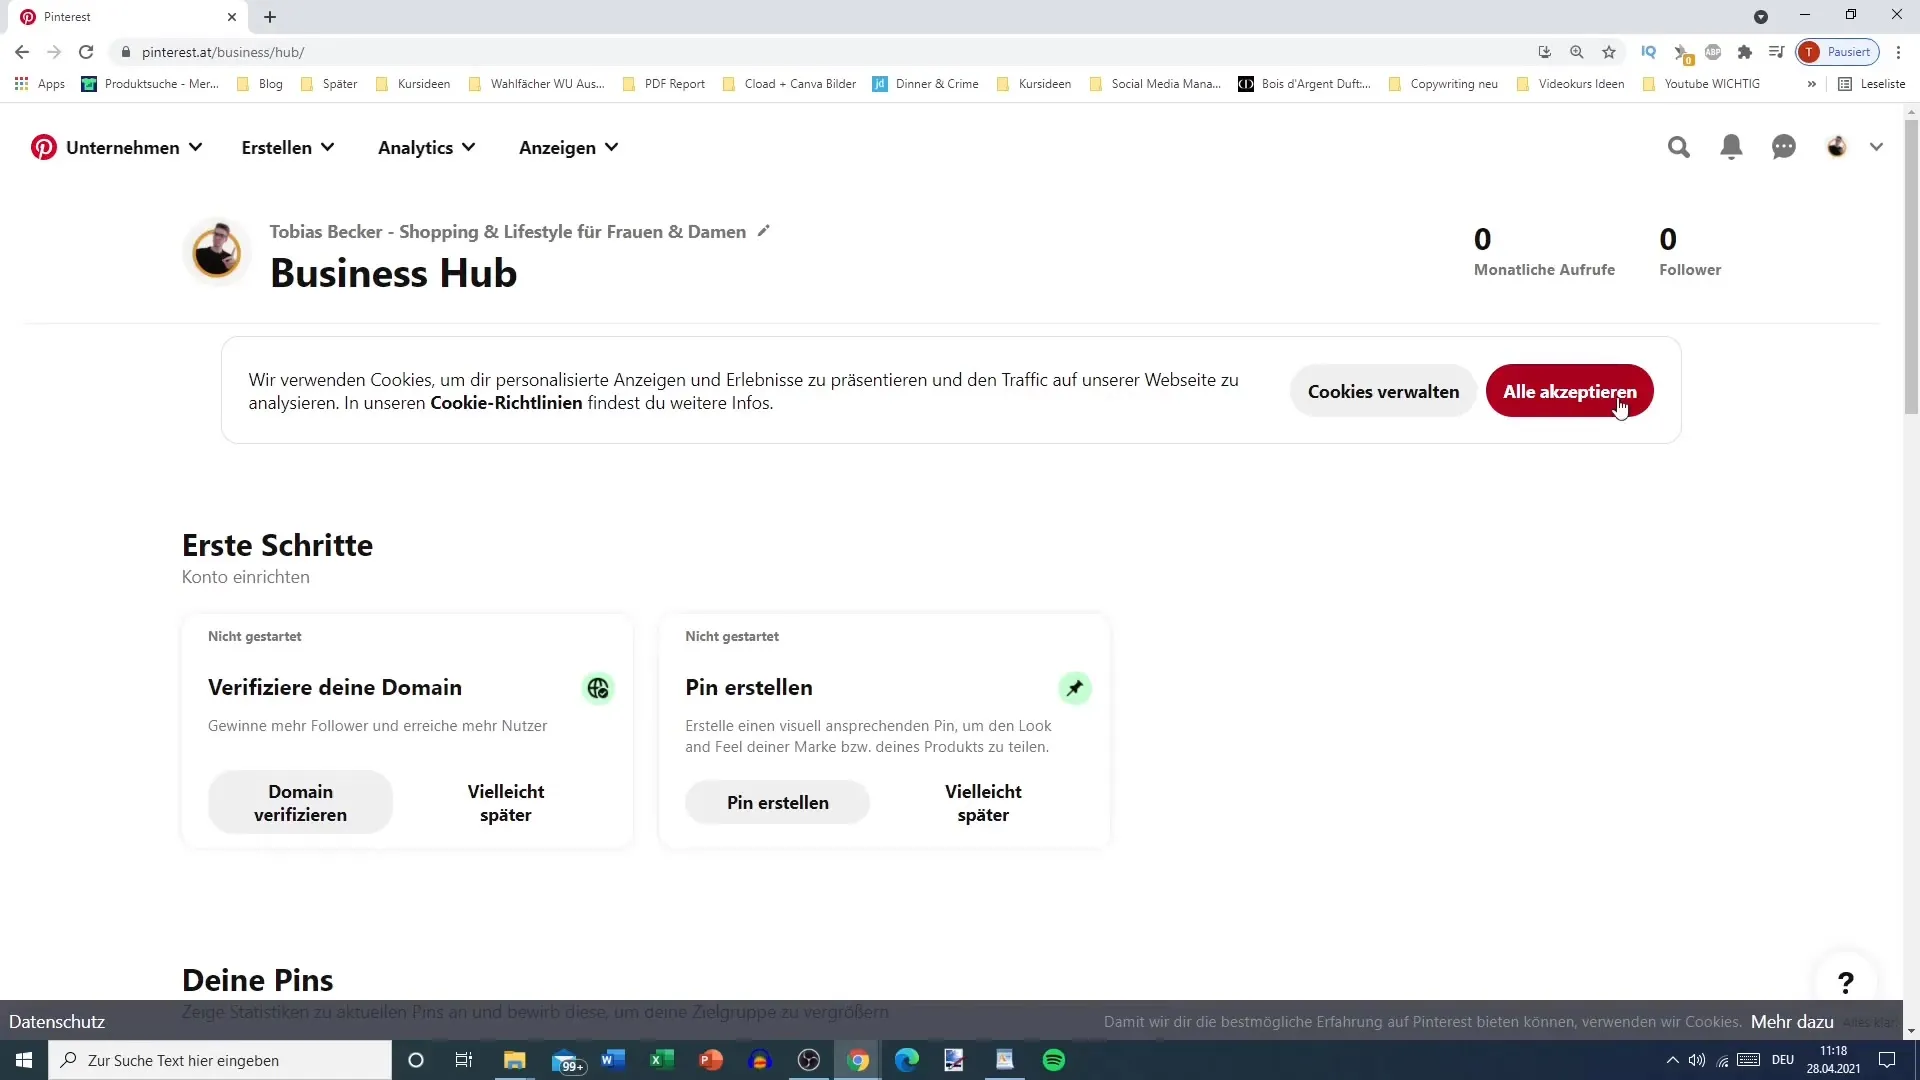Click the Pinterest home logo icon
Viewport: 1920px width, 1080px height.
click(x=44, y=146)
